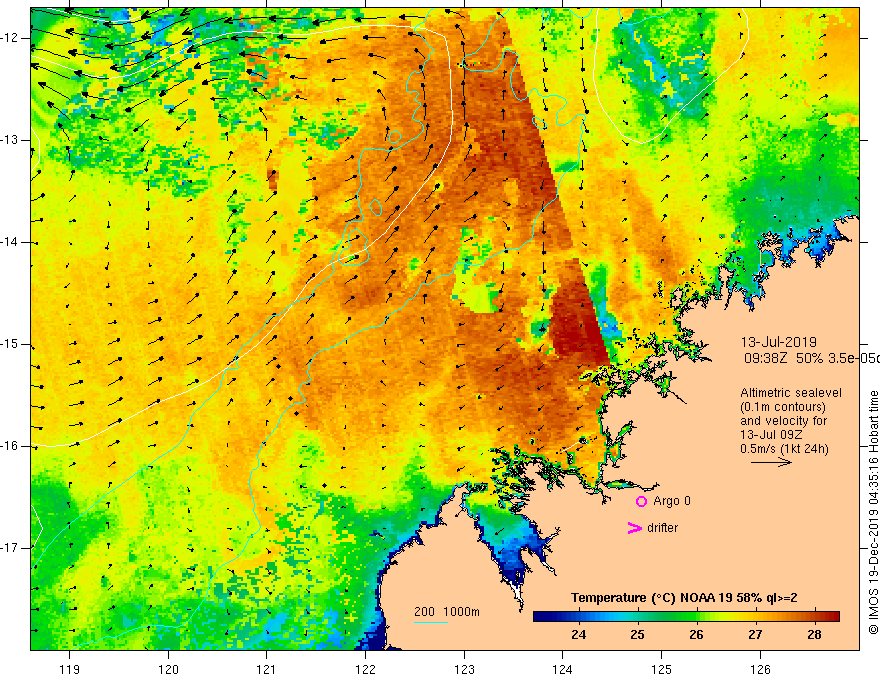Click the 0.5m/s velocity scale arrow
This screenshot has width=880, height=680.
tap(771, 462)
